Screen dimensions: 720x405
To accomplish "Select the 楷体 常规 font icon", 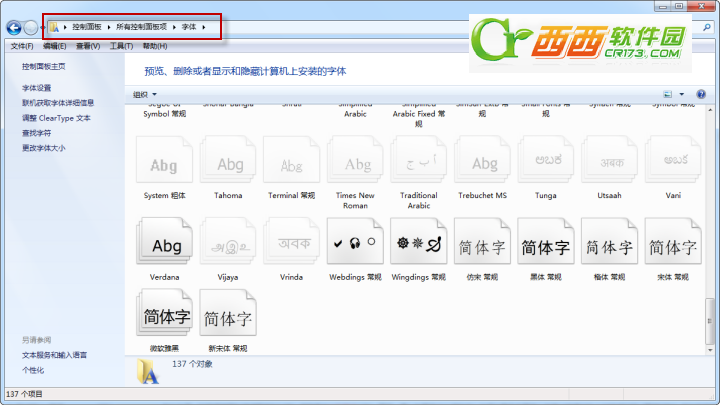I will click(609, 242).
